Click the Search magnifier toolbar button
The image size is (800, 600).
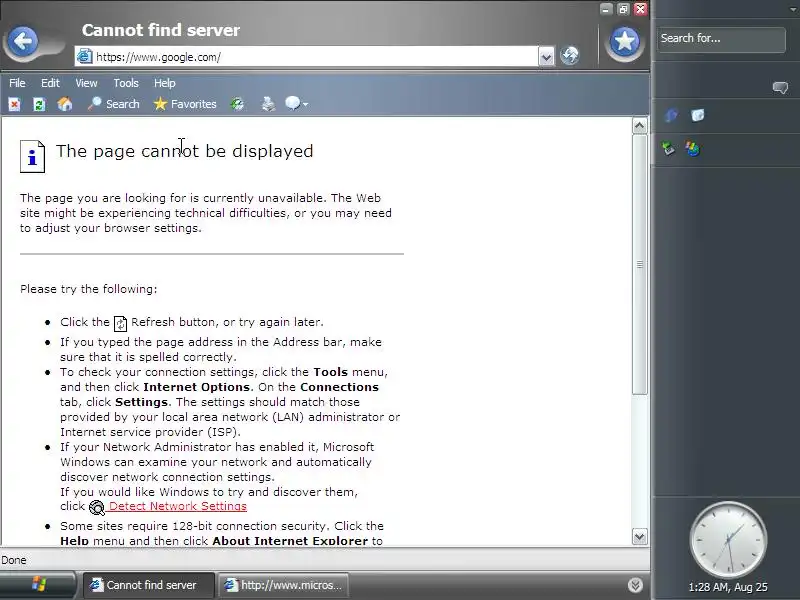point(113,104)
